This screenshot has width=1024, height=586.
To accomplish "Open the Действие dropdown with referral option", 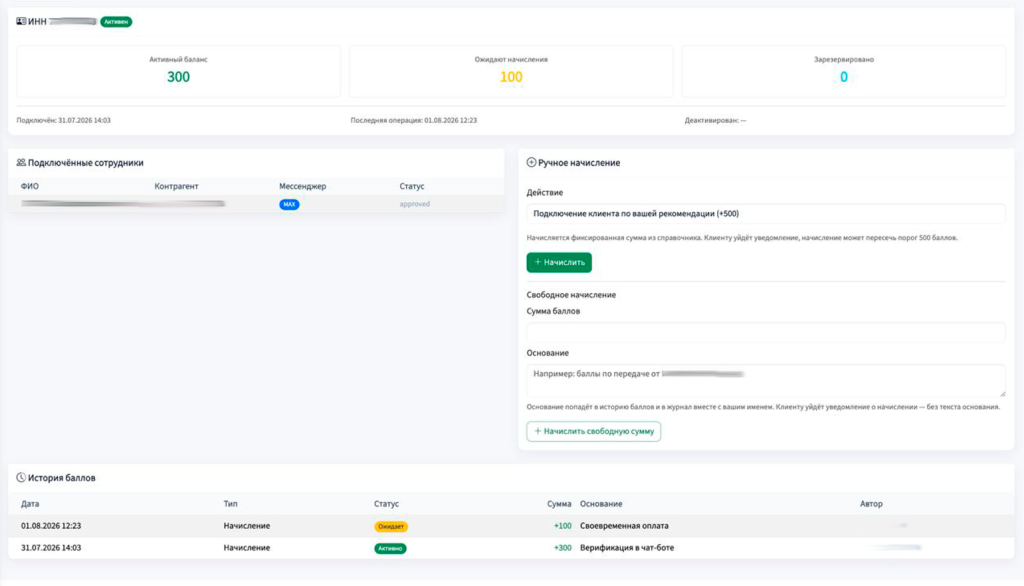I will [x=765, y=214].
